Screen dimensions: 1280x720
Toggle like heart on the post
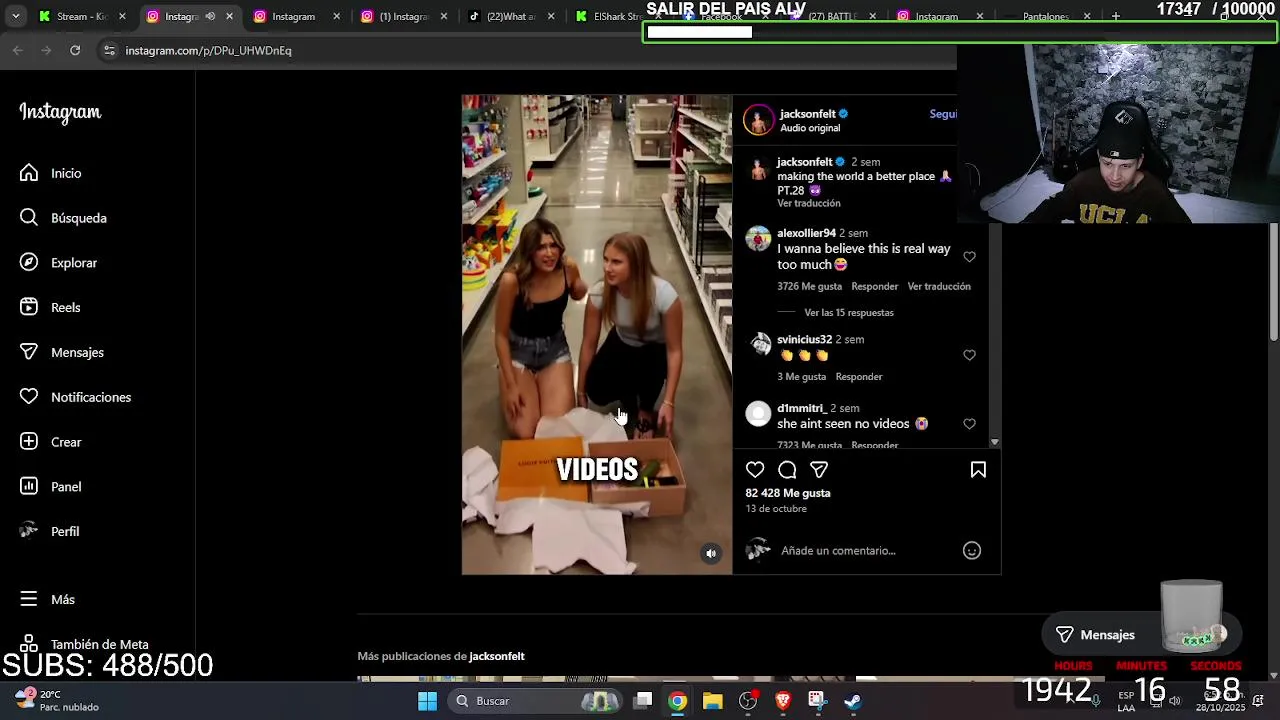(x=755, y=470)
